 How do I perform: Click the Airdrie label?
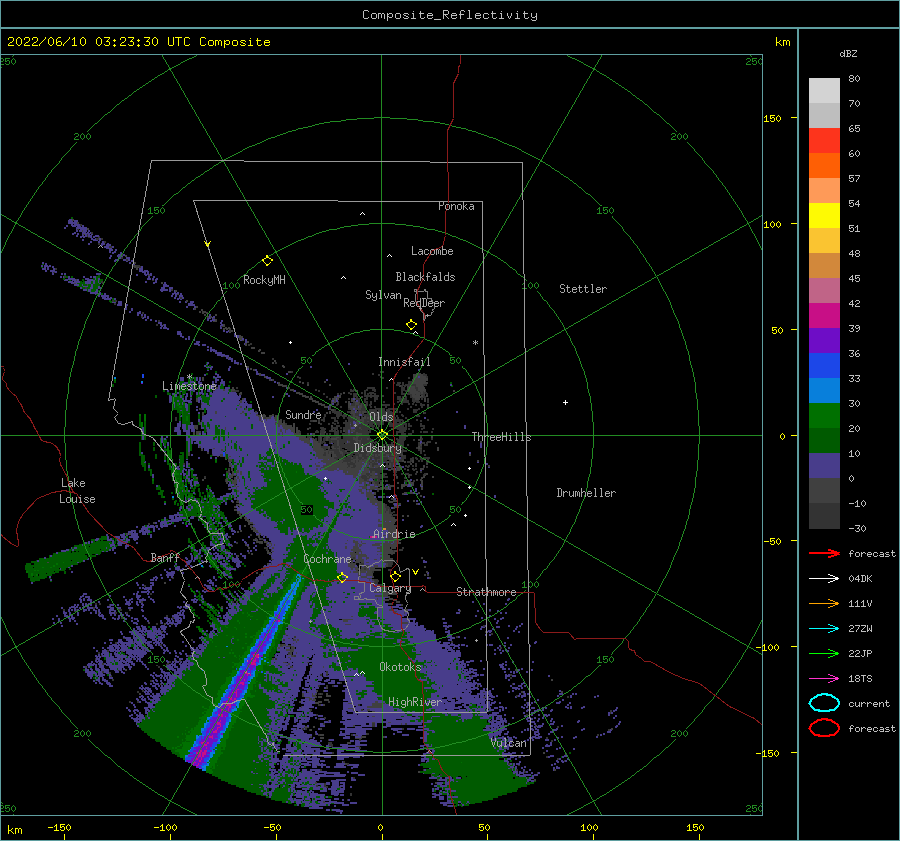(394, 534)
